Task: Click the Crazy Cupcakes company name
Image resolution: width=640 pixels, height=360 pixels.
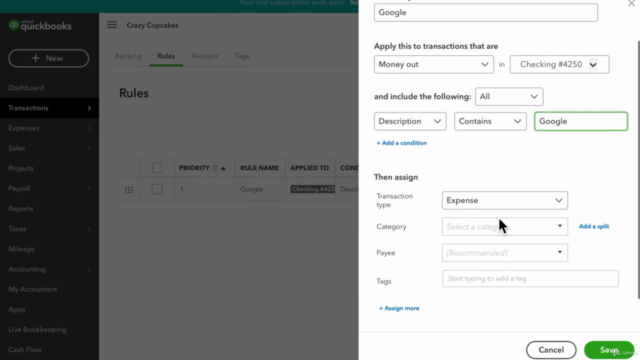Action: (152, 25)
